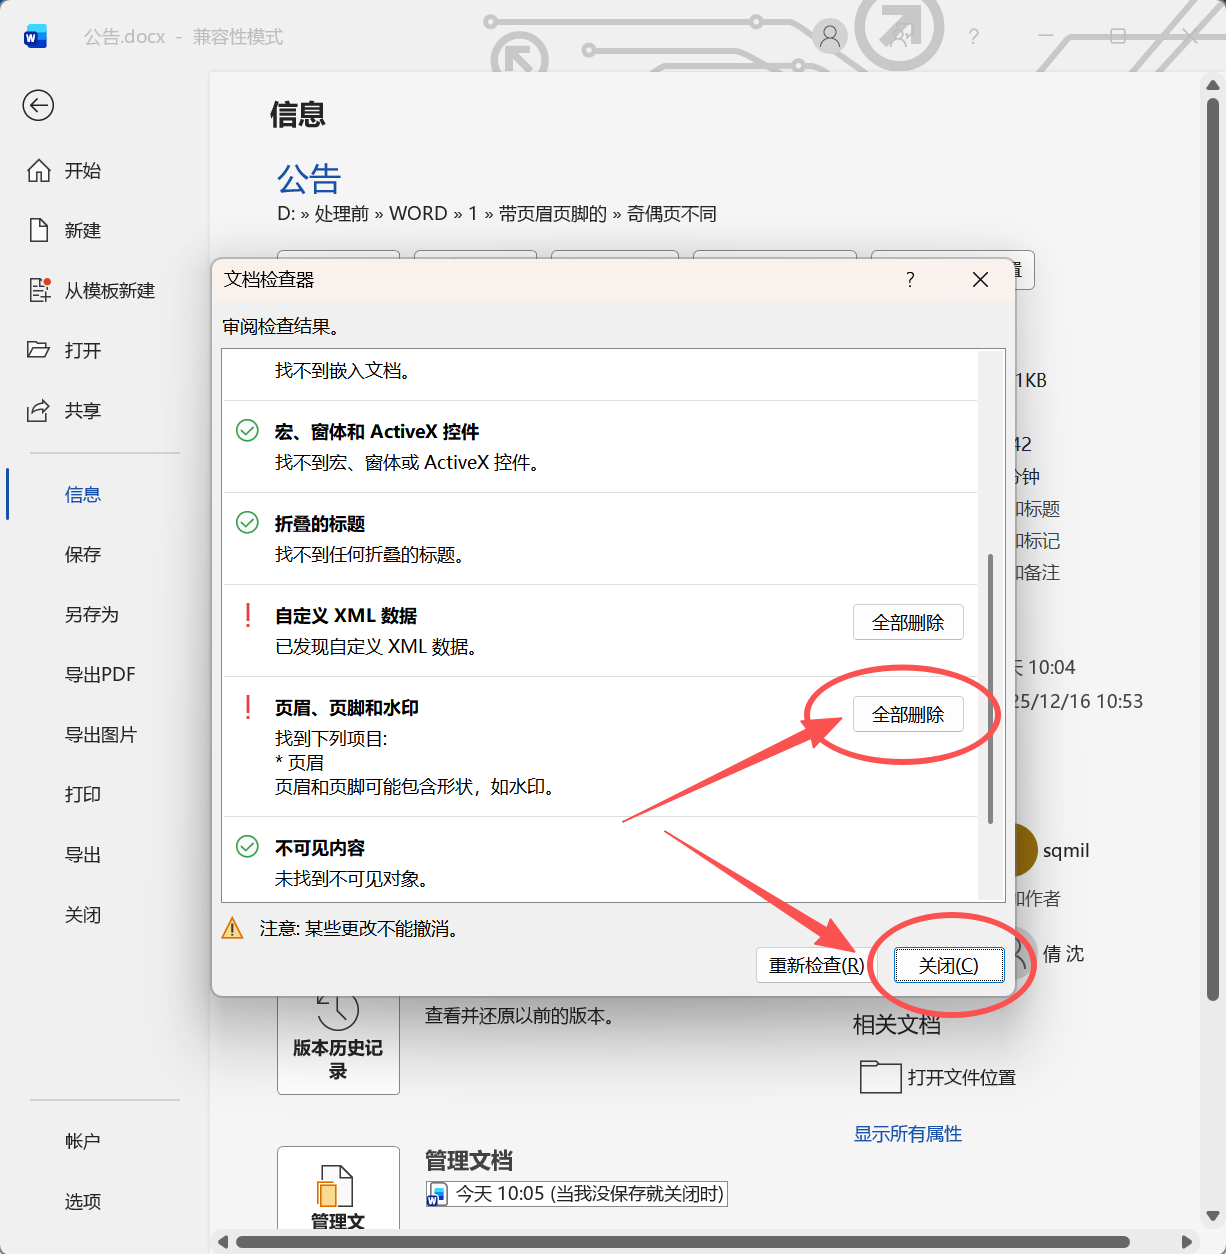Click the last modified by name 倩 沈

click(x=1063, y=954)
